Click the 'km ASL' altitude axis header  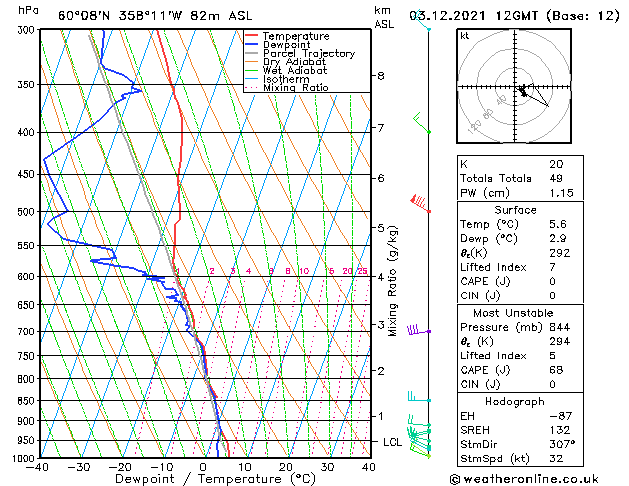point(384,17)
